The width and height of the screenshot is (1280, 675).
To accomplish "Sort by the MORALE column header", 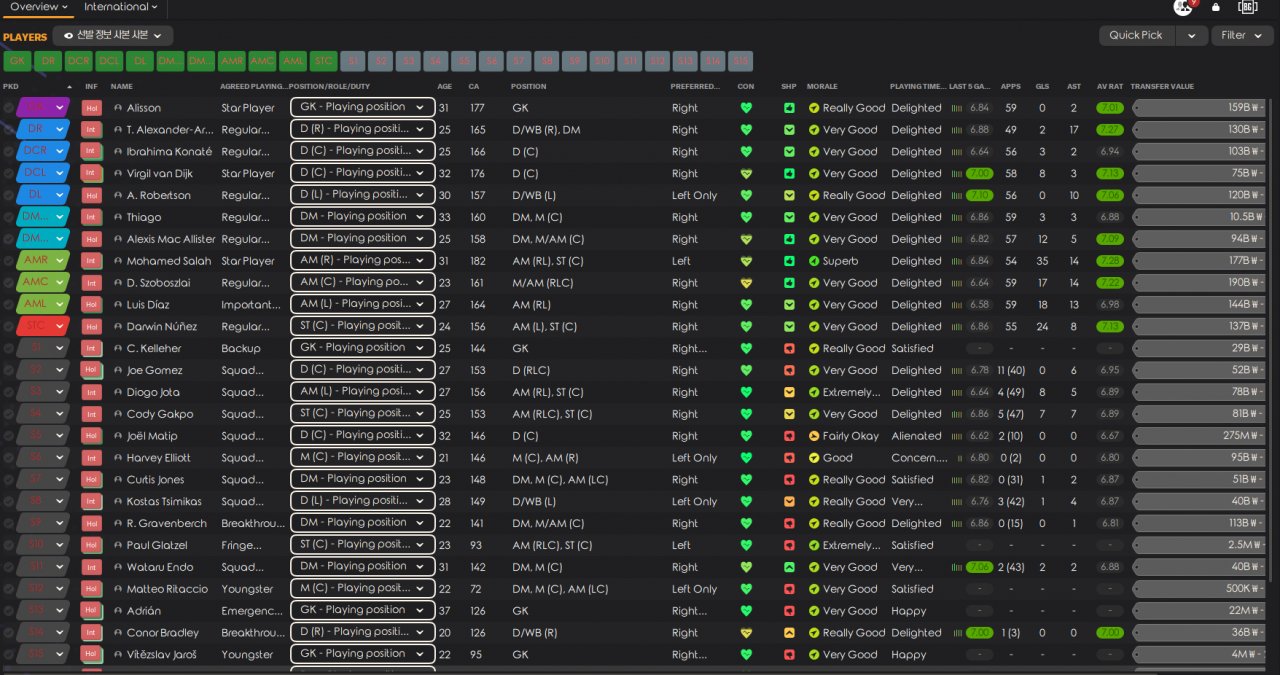I will click(822, 87).
